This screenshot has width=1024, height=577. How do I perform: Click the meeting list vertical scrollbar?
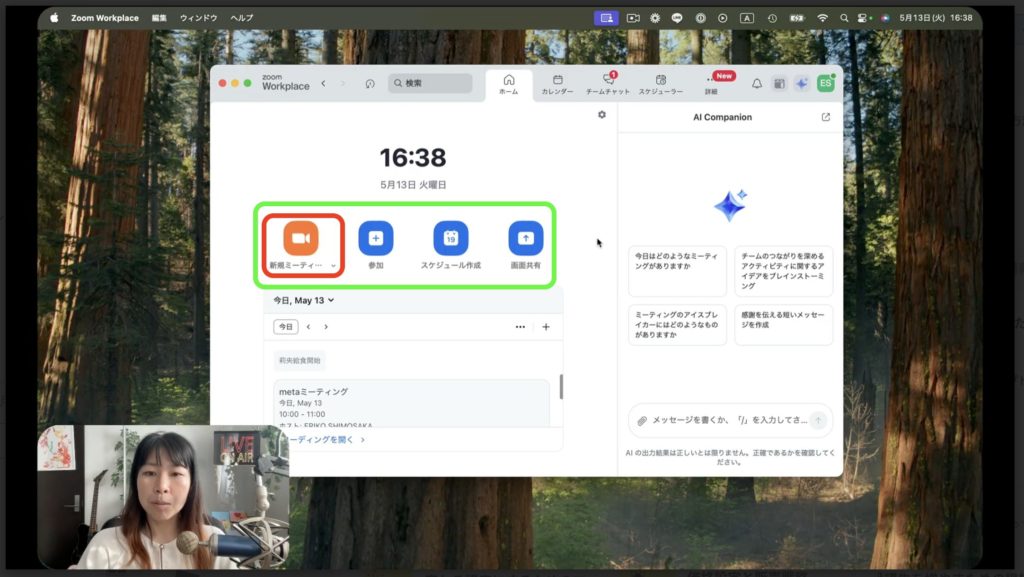(560, 387)
